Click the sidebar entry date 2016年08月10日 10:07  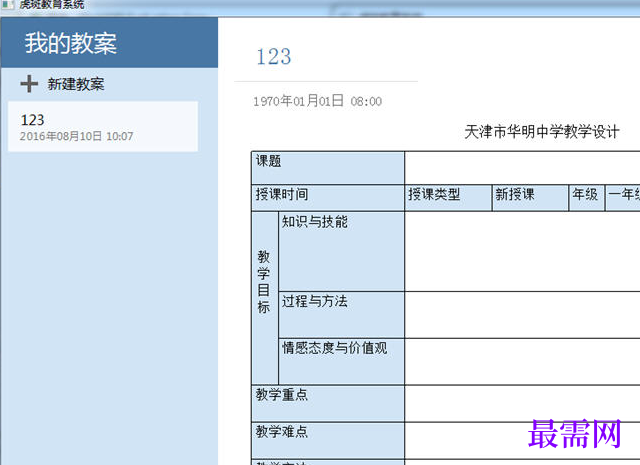click(x=76, y=136)
